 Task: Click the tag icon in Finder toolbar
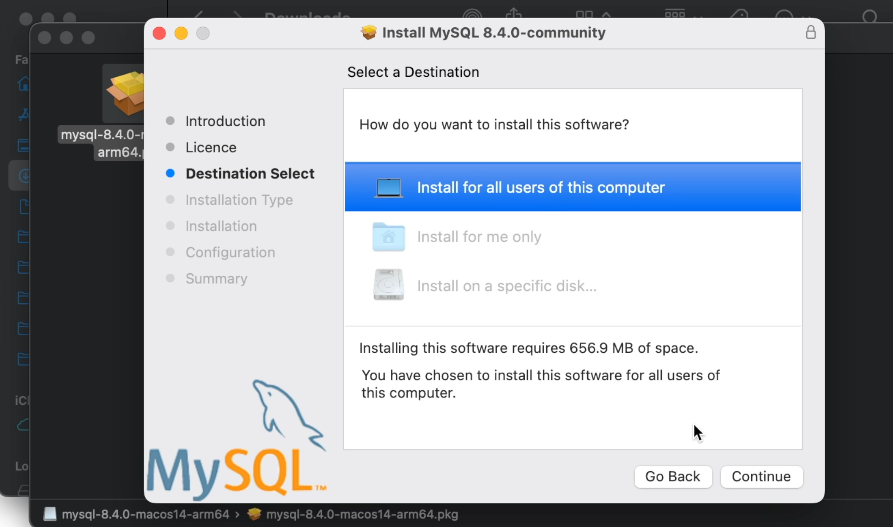pyautogui.click(x=739, y=16)
